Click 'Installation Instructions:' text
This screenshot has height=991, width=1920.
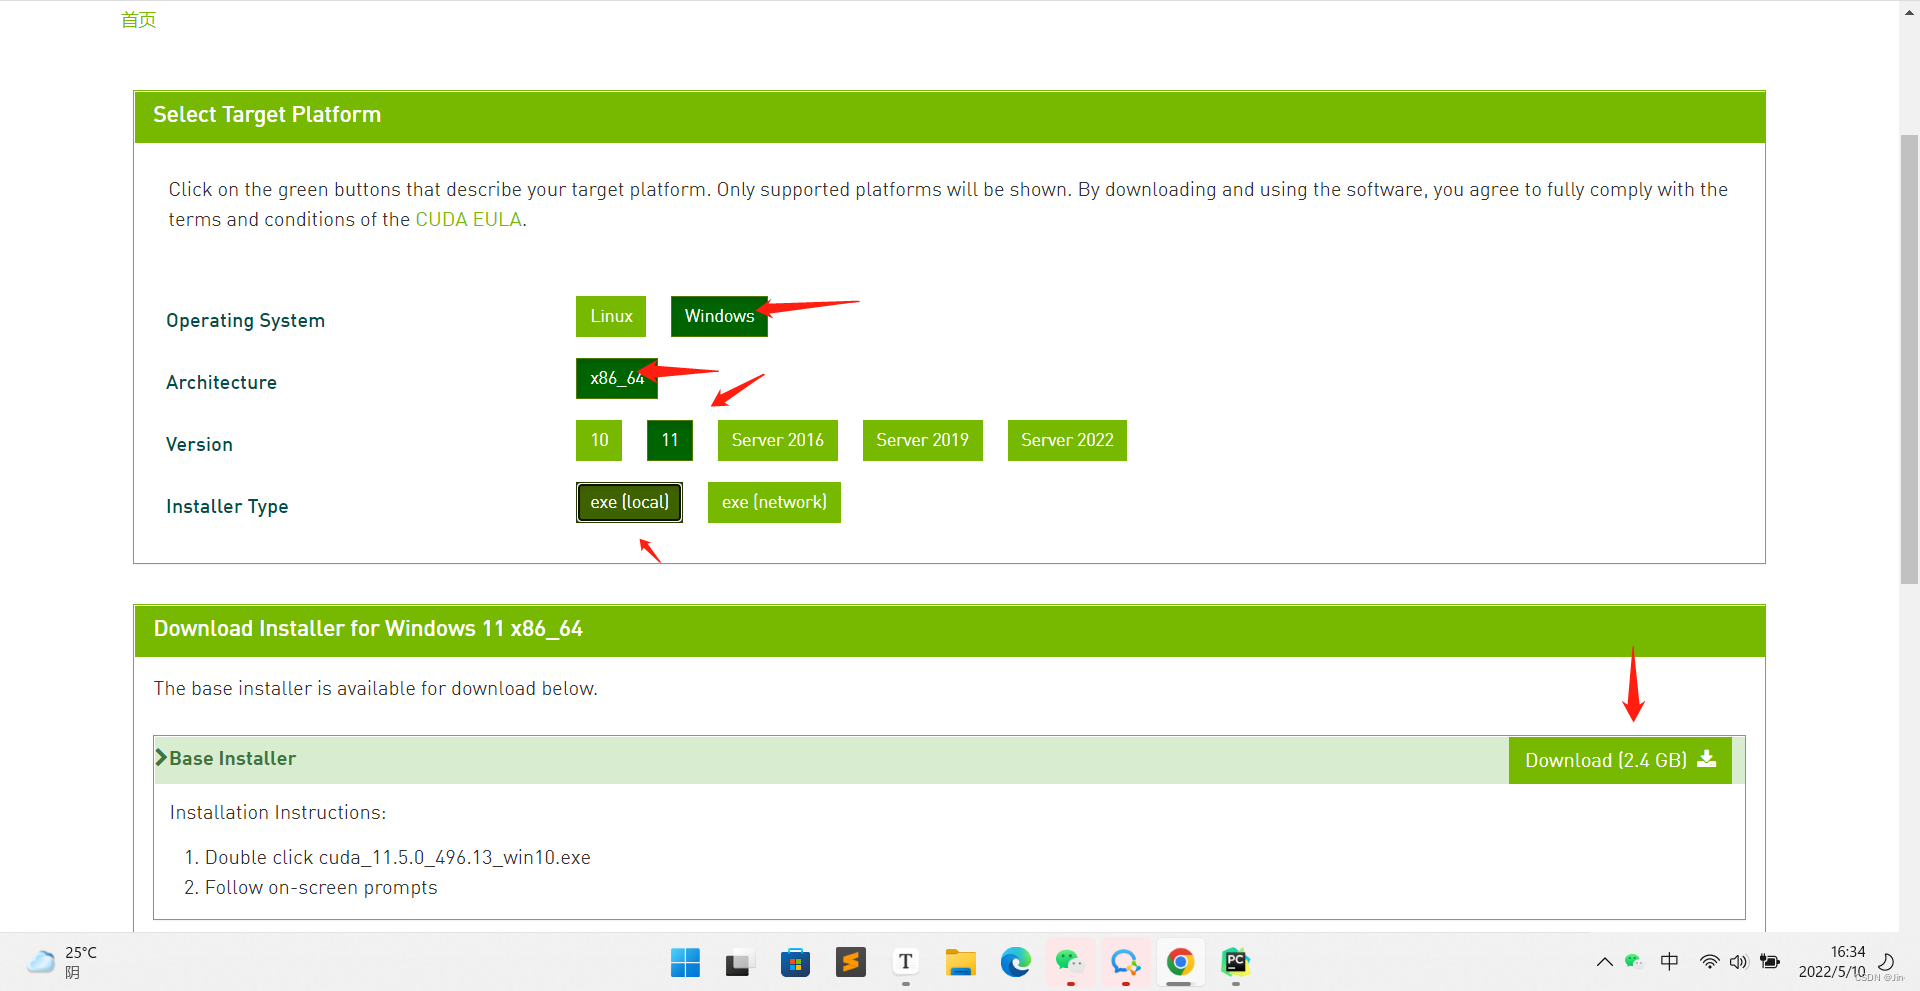[278, 812]
